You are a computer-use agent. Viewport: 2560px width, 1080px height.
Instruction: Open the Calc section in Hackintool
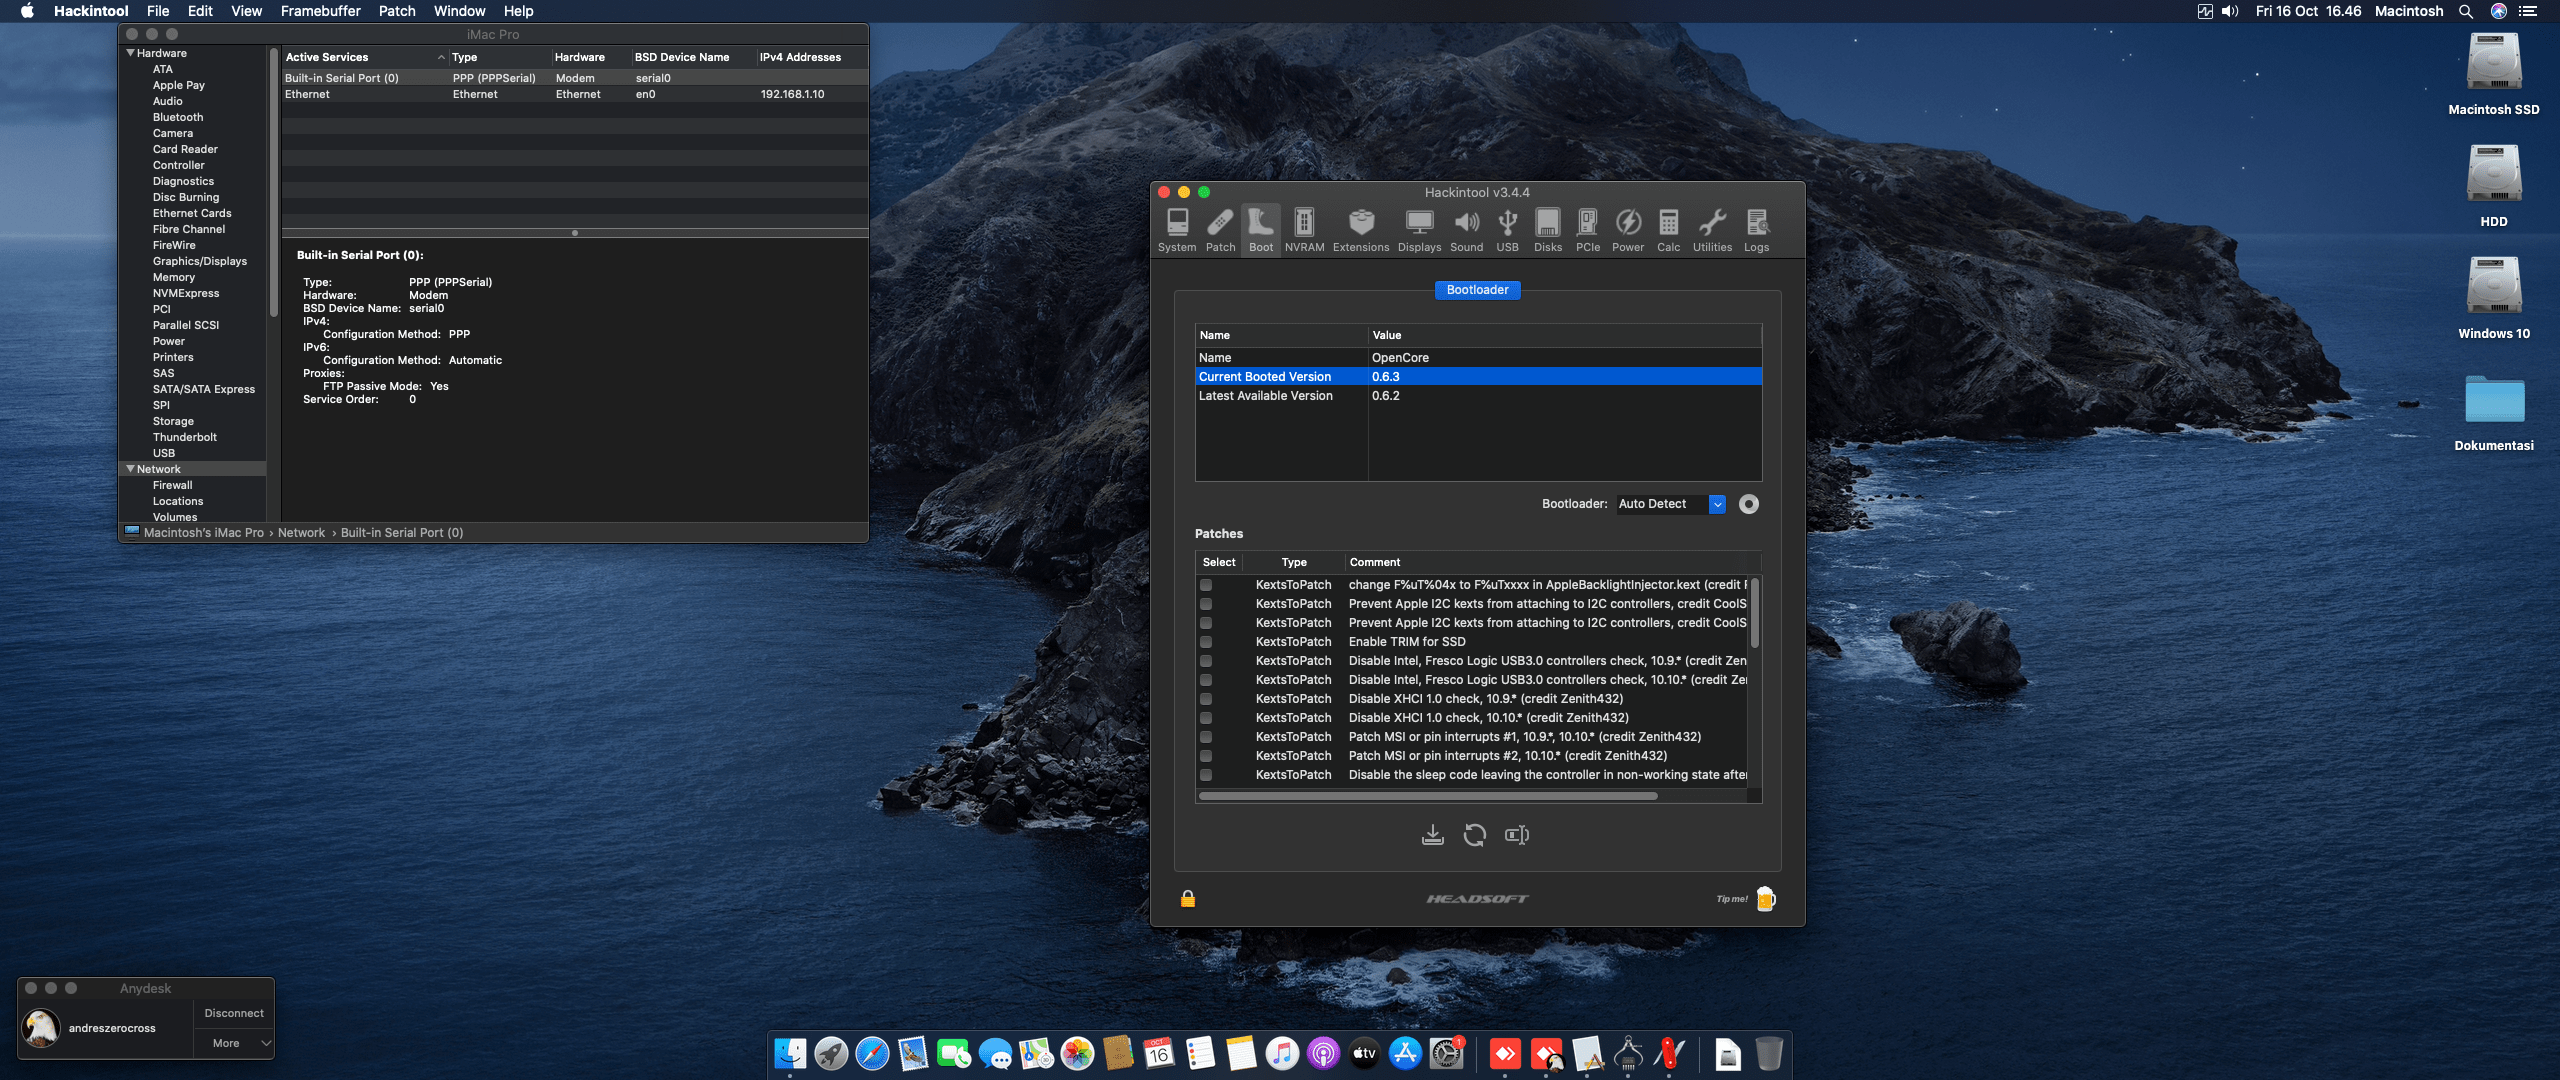(1669, 231)
